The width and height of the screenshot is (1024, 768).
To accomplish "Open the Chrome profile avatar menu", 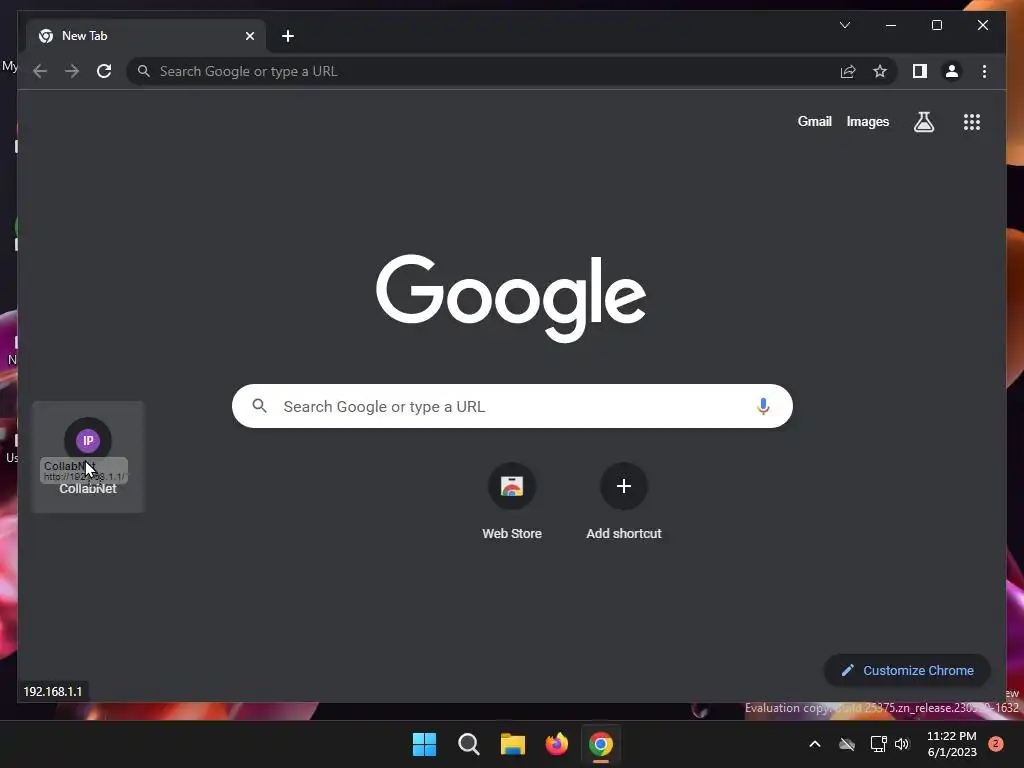I will (x=952, y=71).
